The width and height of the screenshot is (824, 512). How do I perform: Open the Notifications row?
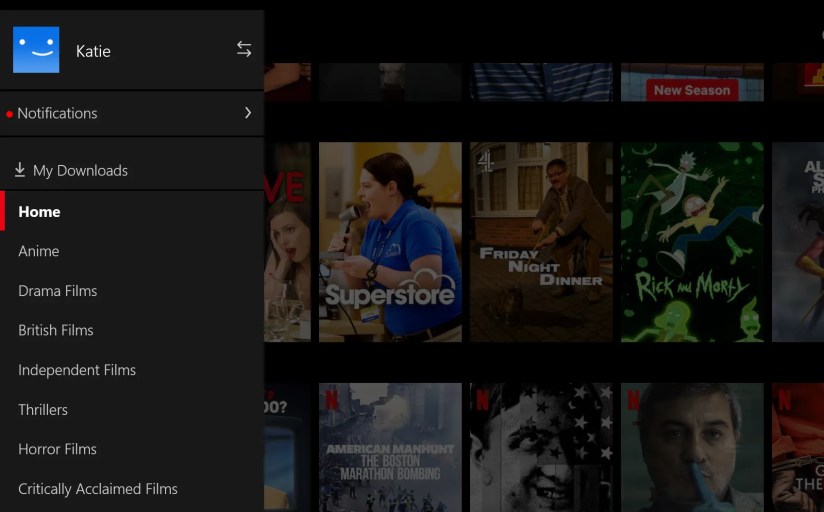pos(132,114)
